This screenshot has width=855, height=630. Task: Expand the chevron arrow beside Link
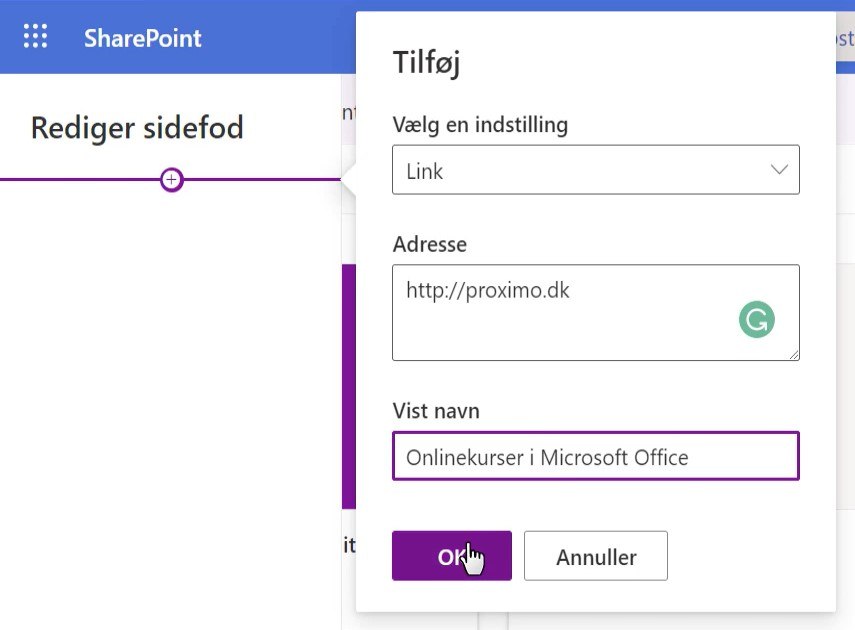pos(779,170)
